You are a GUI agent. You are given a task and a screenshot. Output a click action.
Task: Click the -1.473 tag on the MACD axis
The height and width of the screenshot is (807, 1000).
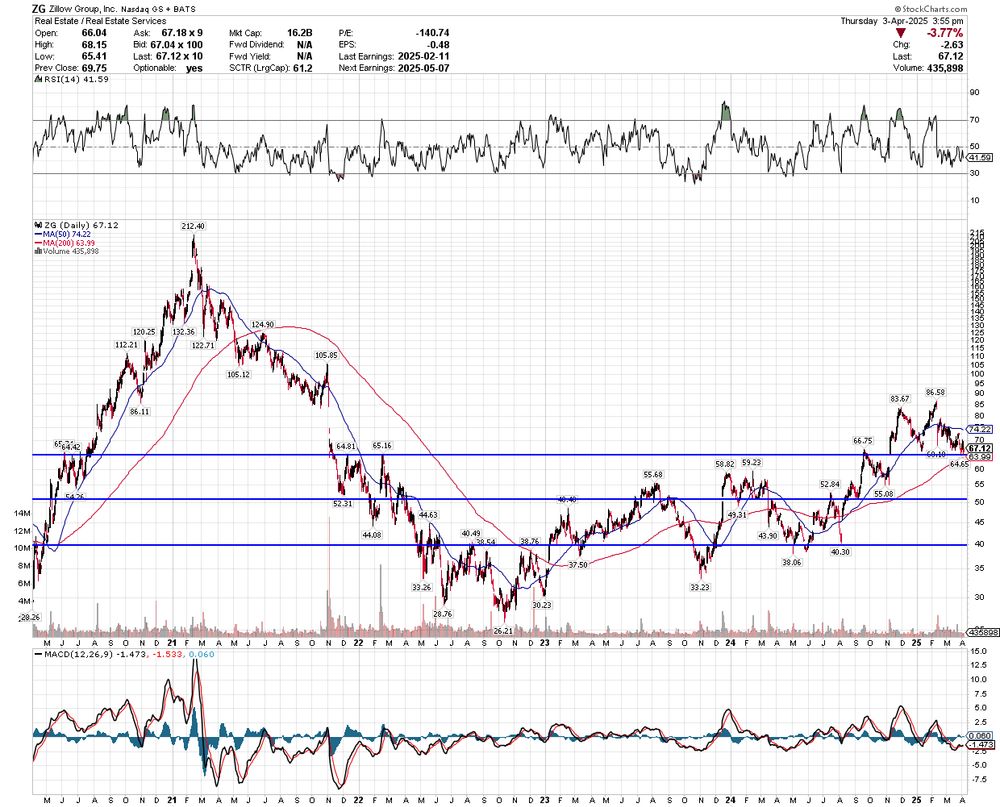(x=980, y=744)
